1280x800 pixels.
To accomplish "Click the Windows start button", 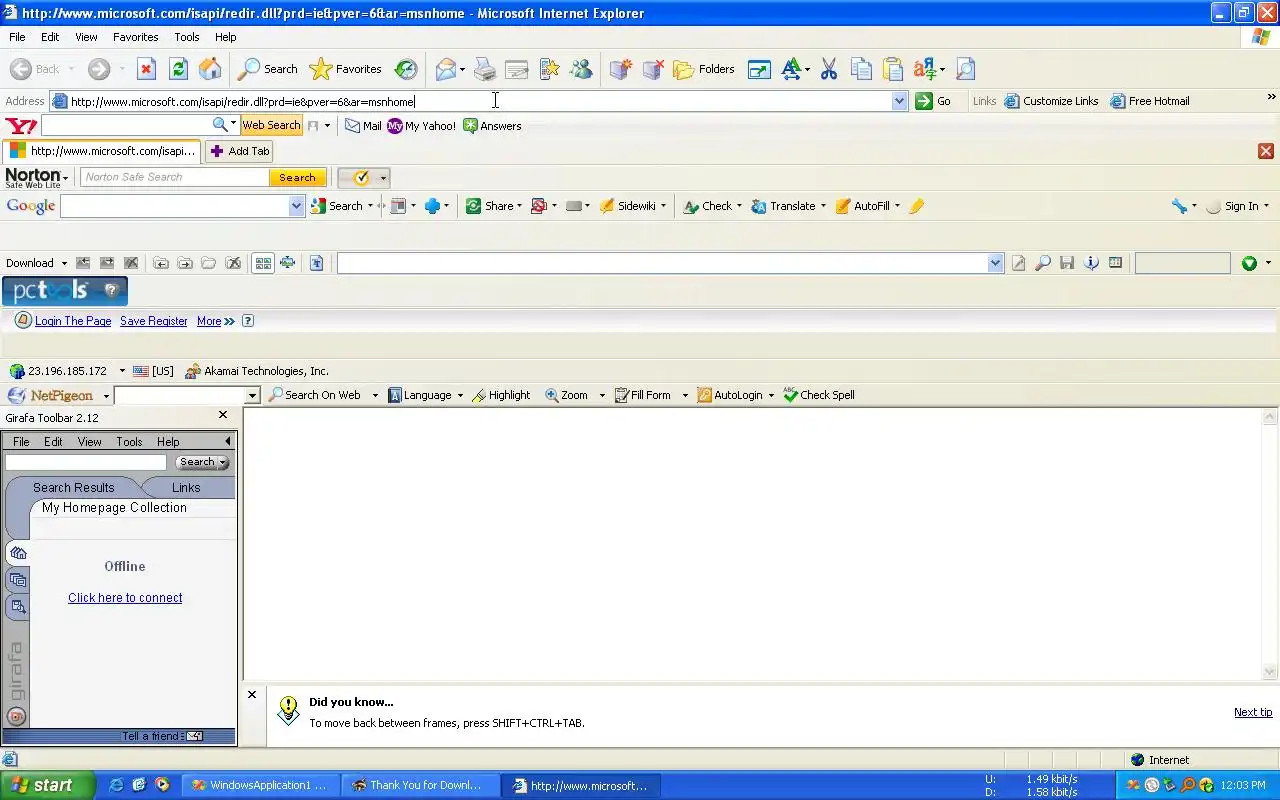I will click(x=47, y=785).
